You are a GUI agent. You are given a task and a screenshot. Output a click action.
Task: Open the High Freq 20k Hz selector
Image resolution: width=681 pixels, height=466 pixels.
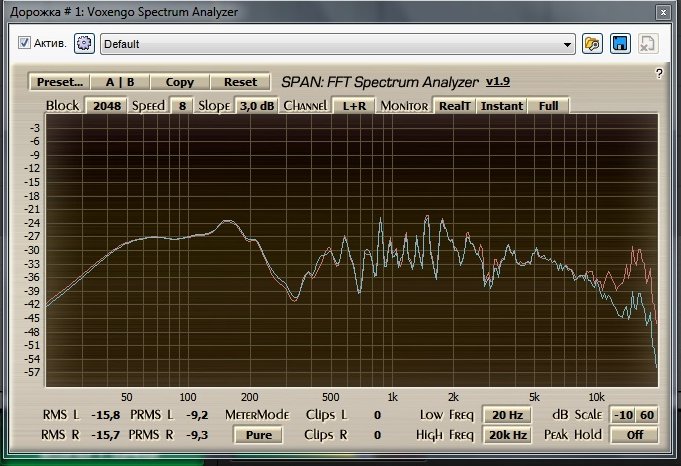[507, 435]
